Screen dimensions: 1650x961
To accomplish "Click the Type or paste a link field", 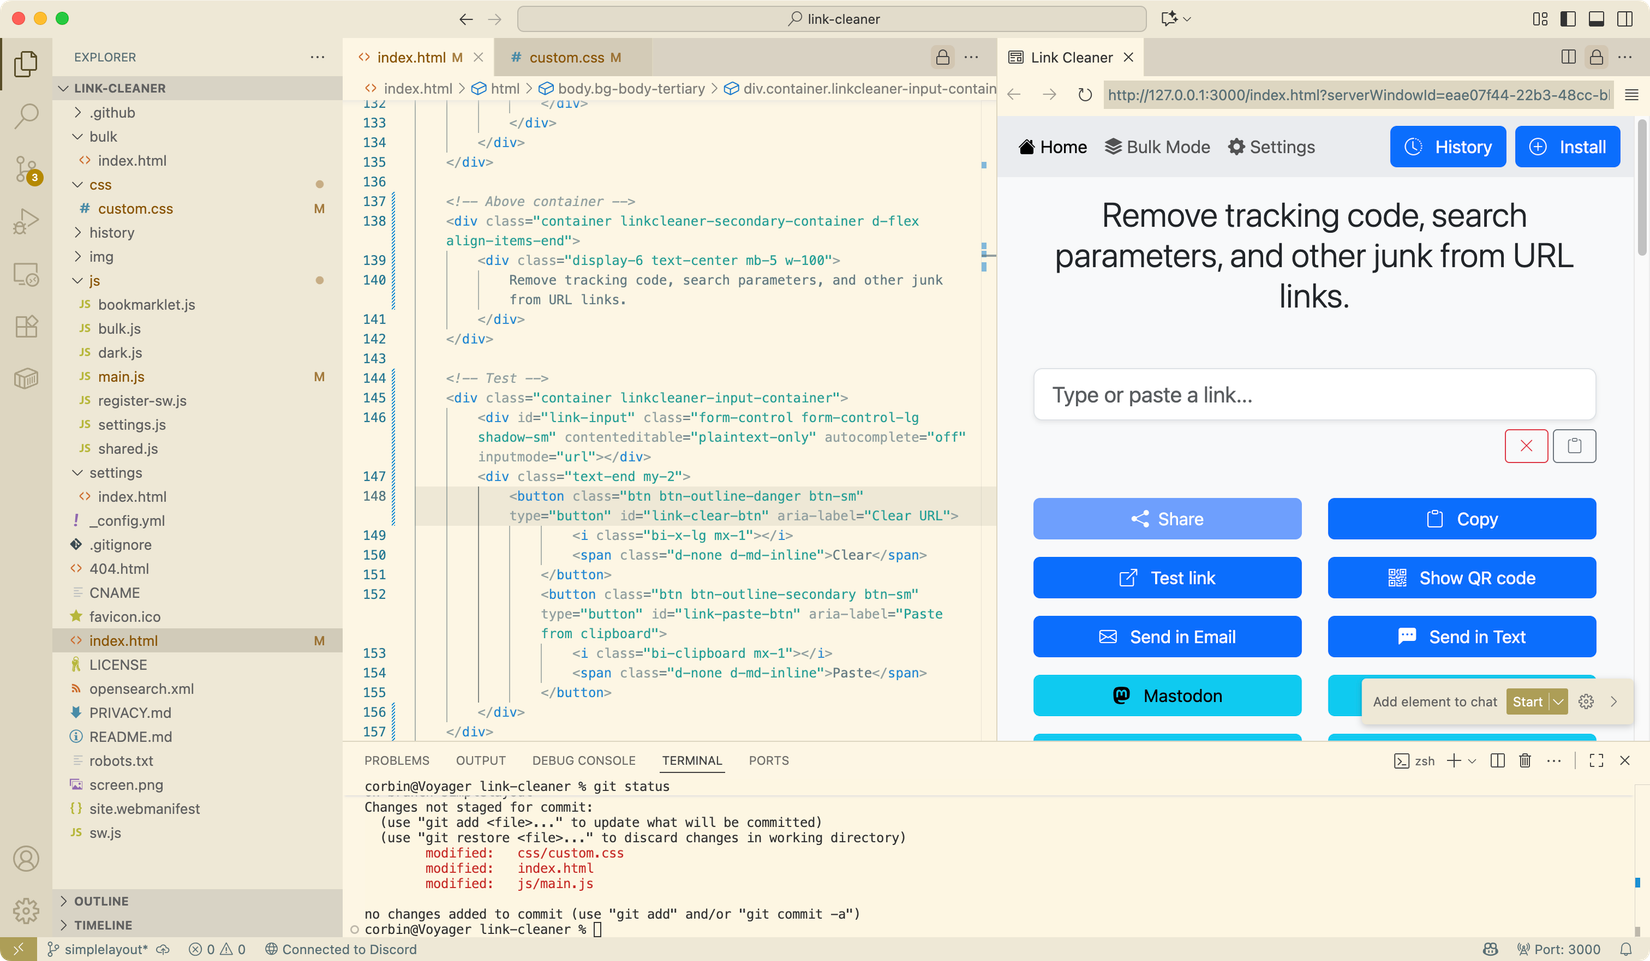I will pos(1314,394).
